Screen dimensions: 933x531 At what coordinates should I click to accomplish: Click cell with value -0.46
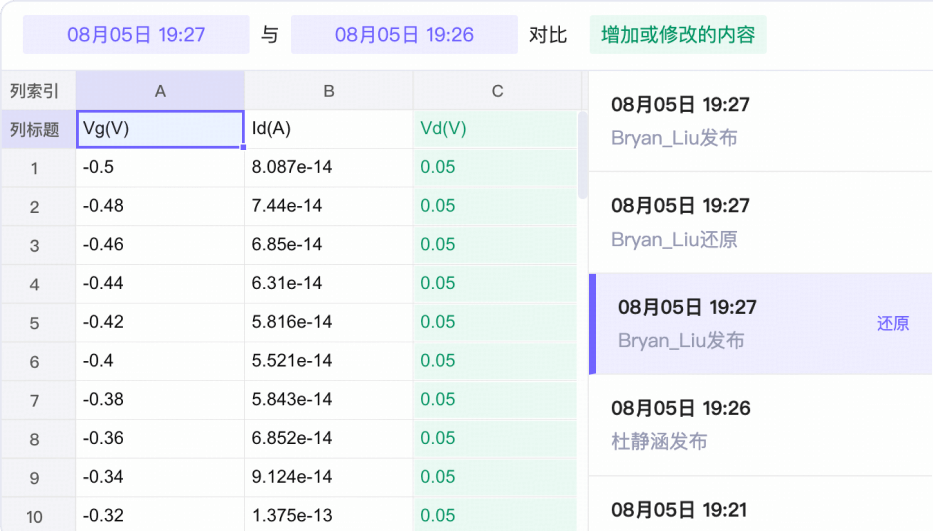point(160,245)
